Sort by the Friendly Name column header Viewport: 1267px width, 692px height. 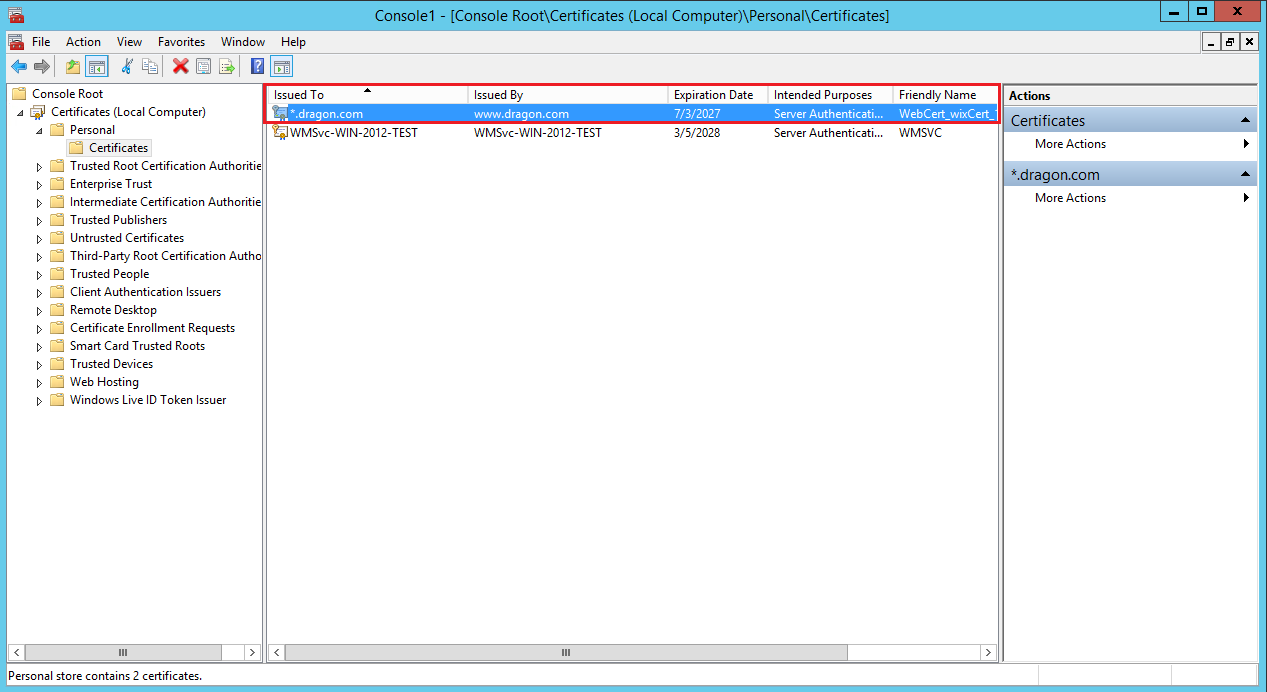[945, 95]
